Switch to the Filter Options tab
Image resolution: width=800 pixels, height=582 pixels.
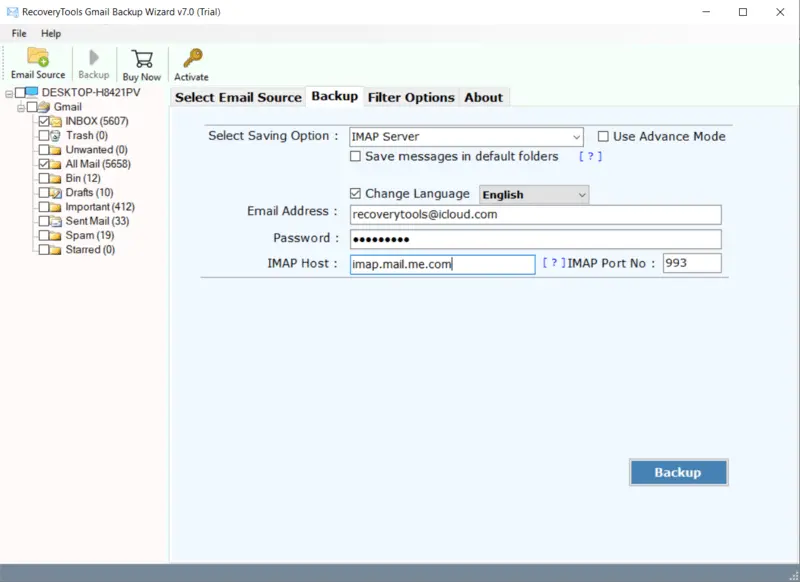pos(411,97)
